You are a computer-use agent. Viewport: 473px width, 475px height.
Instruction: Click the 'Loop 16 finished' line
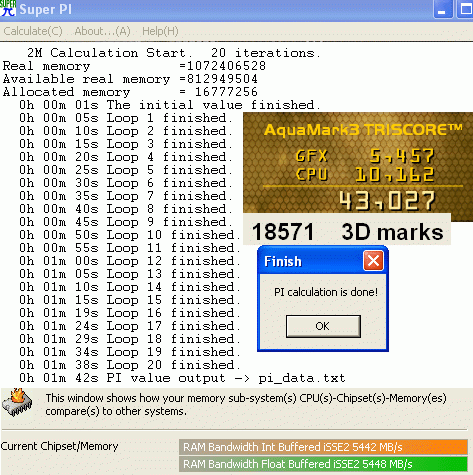130,313
